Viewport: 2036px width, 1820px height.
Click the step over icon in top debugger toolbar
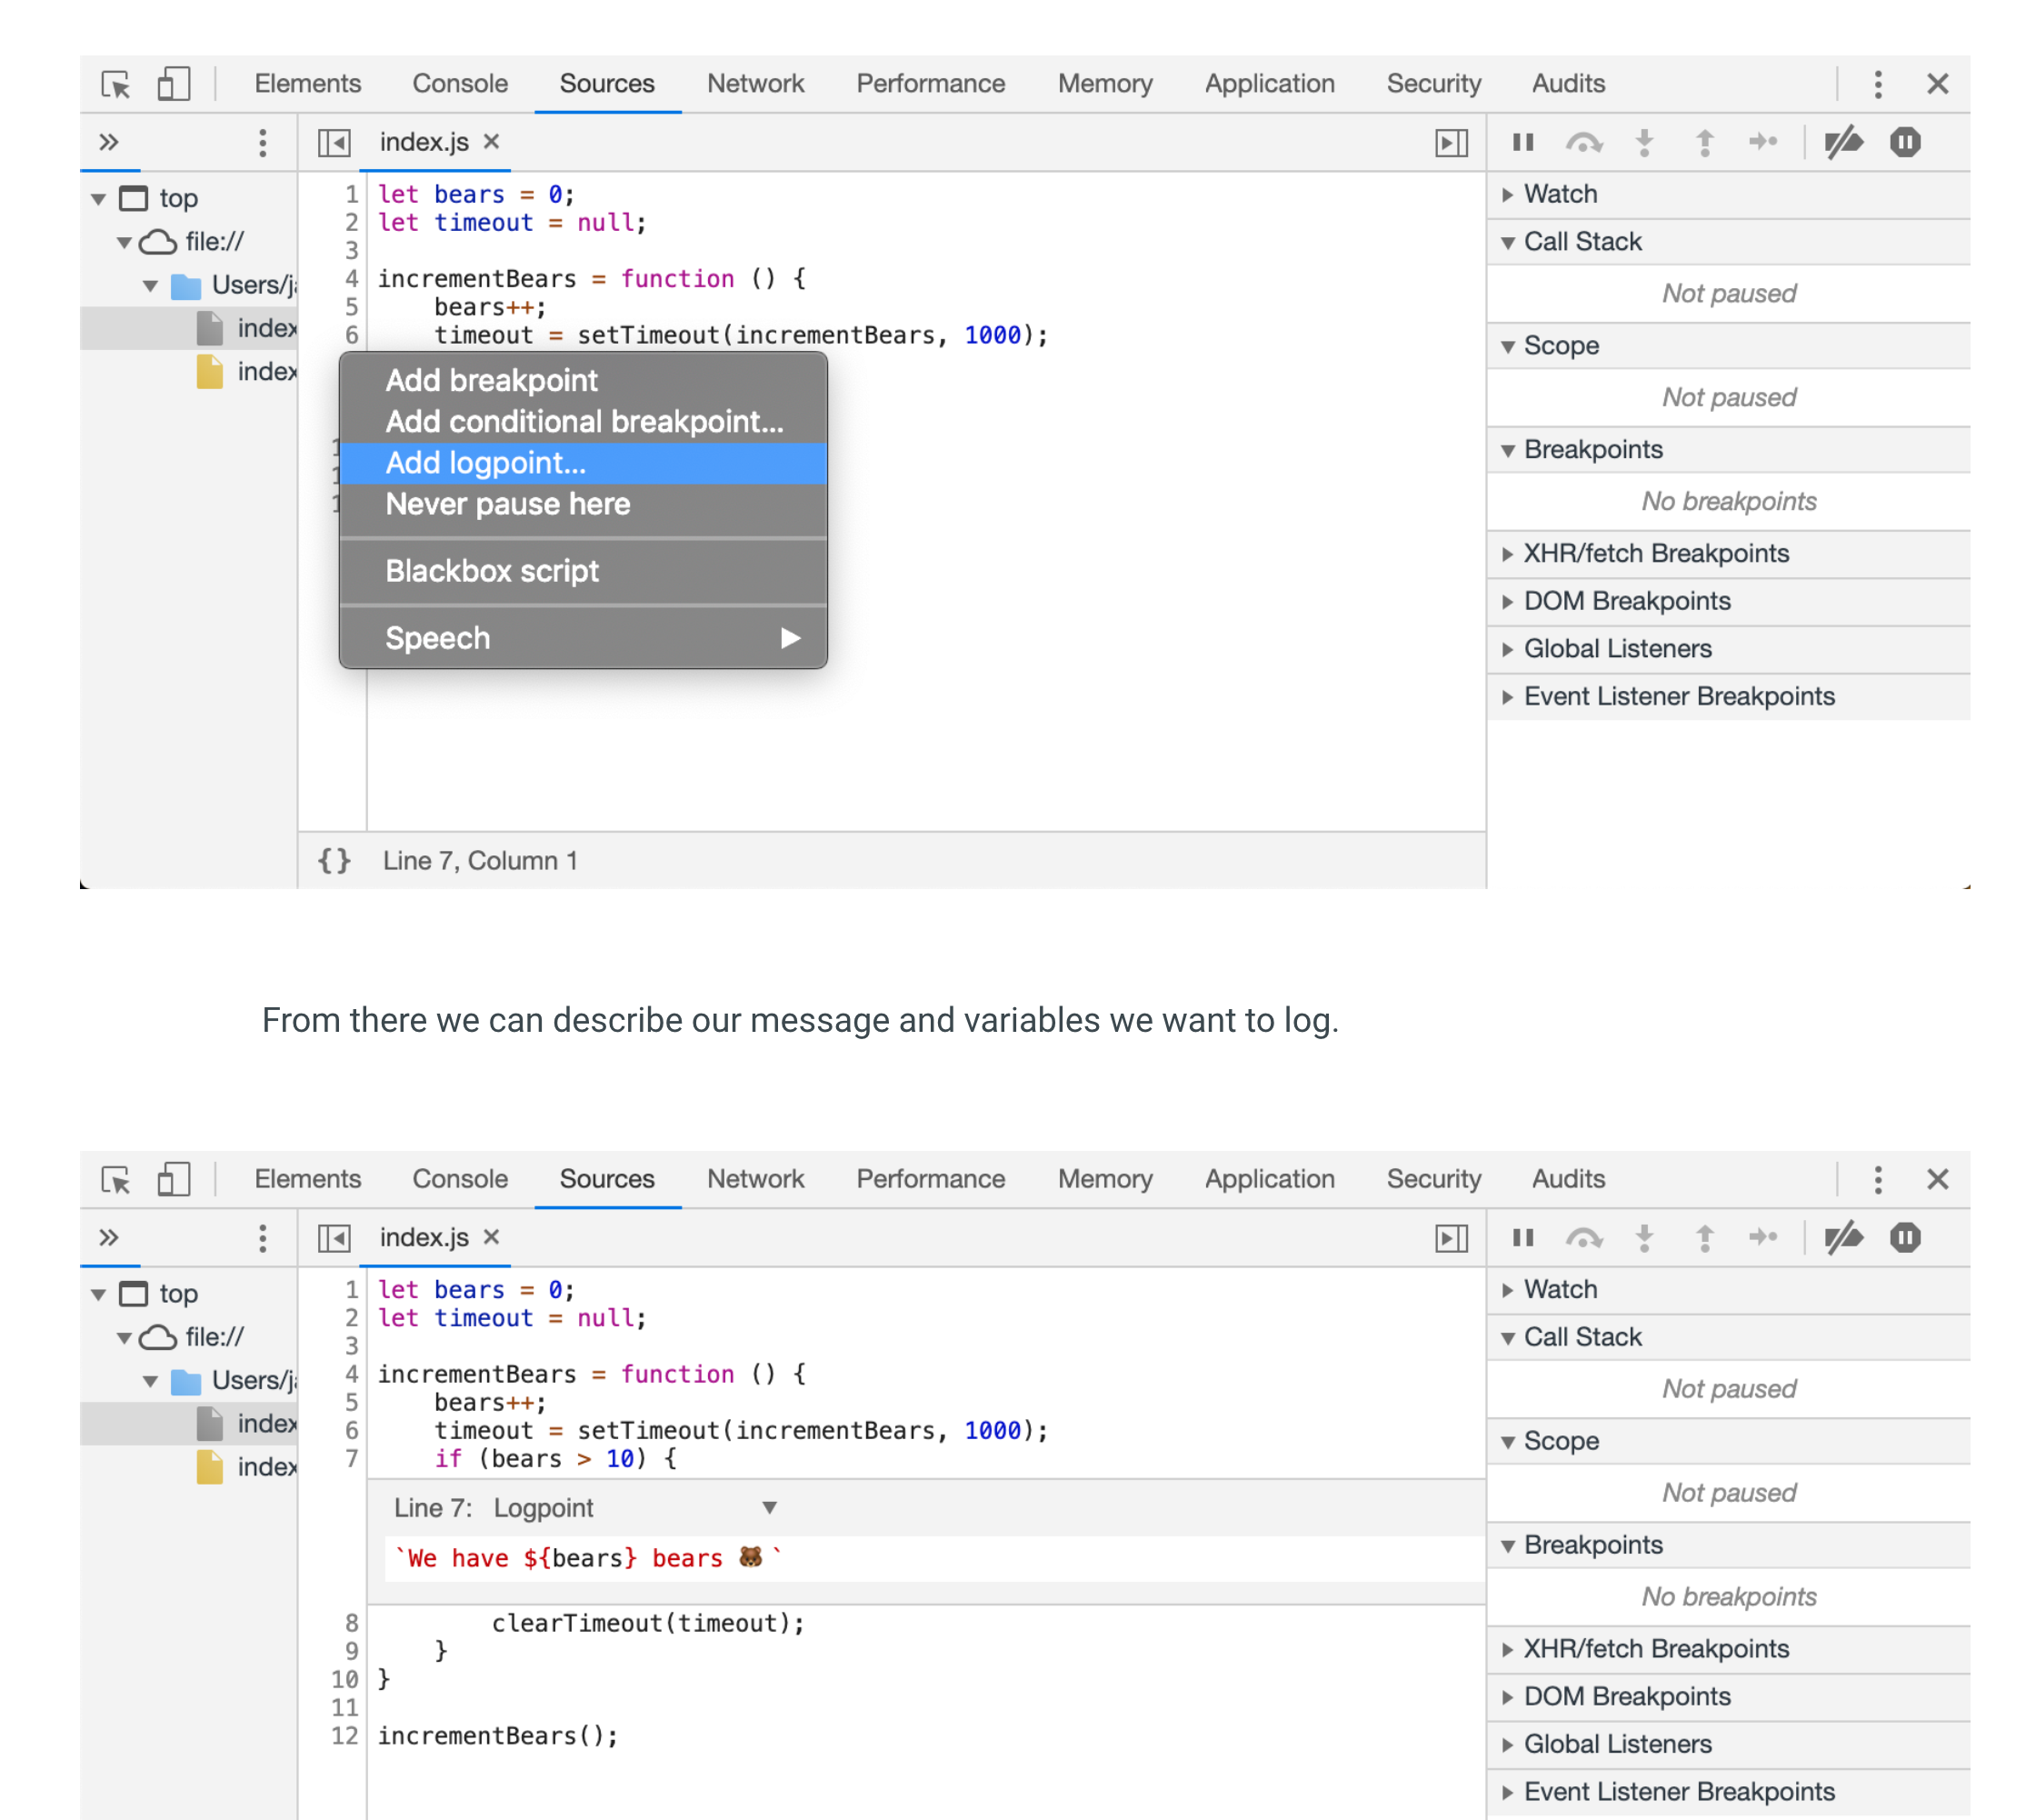1583,142
